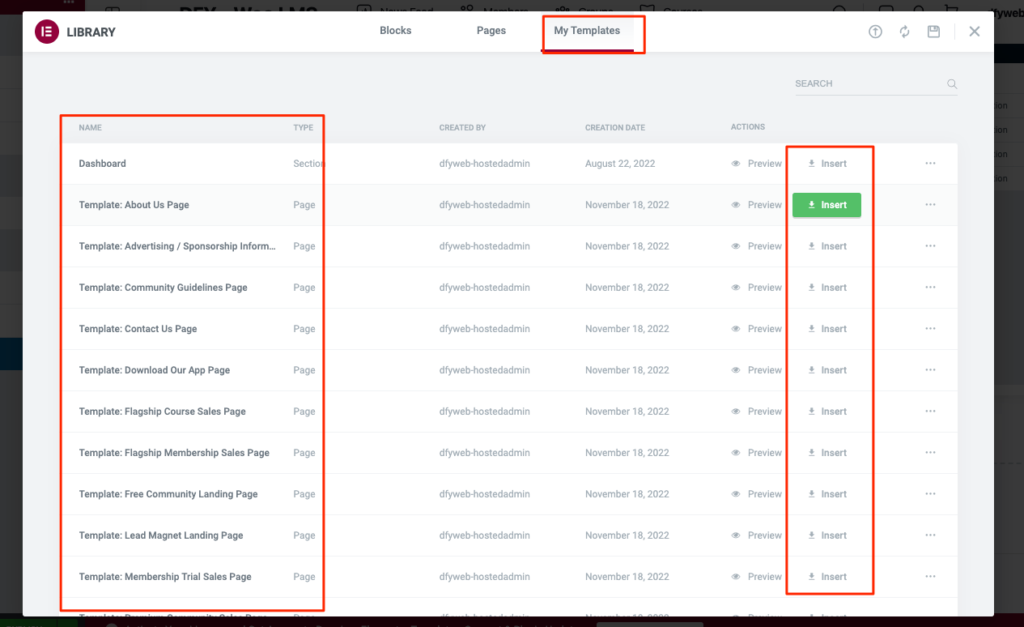This screenshot has height=627, width=1024.
Task: Click the sync library refresh icon
Action: point(904,32)
